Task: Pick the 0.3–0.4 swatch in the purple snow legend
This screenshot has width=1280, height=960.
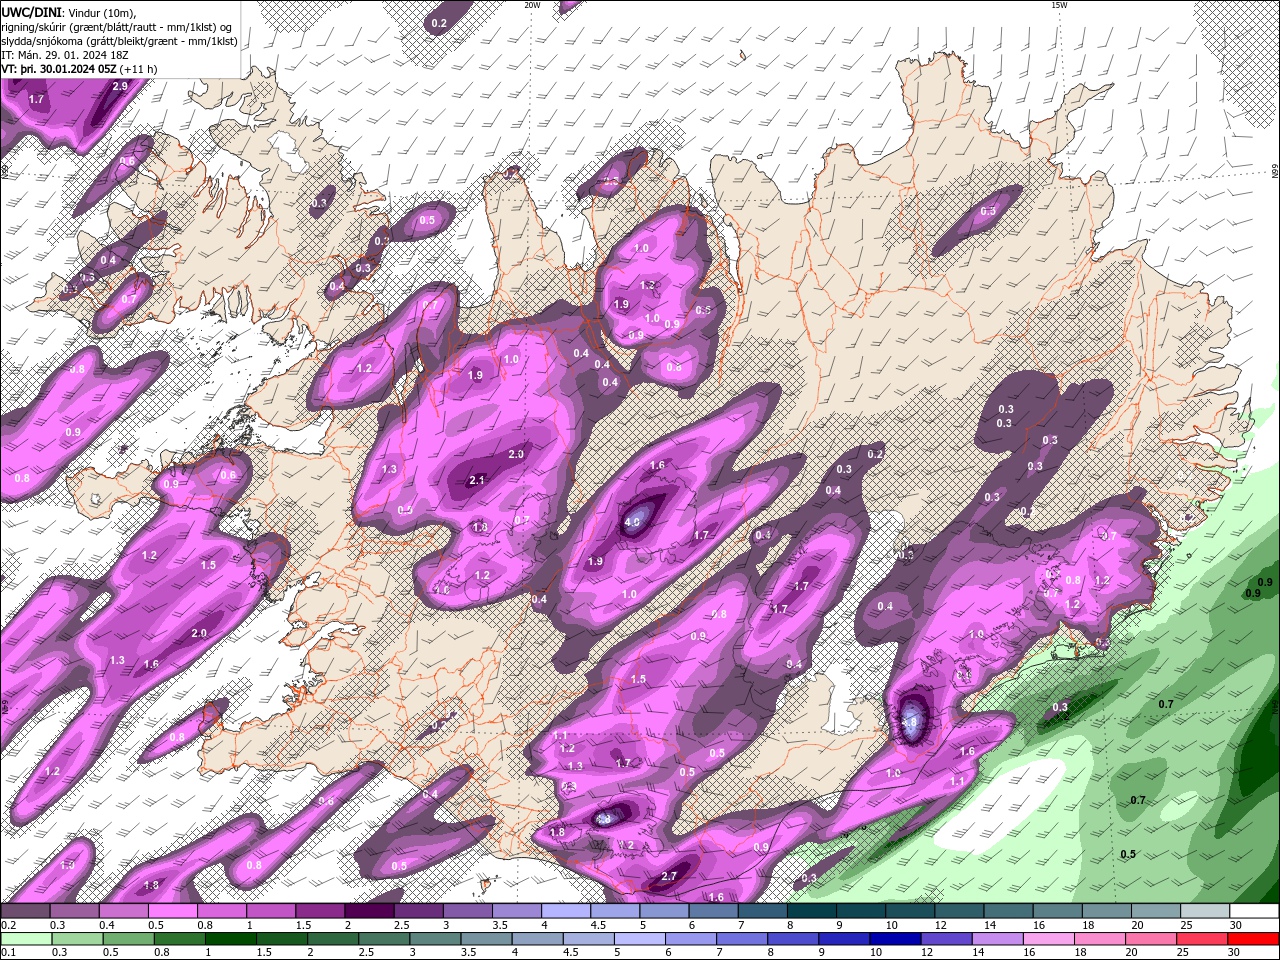Action: [74, 911]
